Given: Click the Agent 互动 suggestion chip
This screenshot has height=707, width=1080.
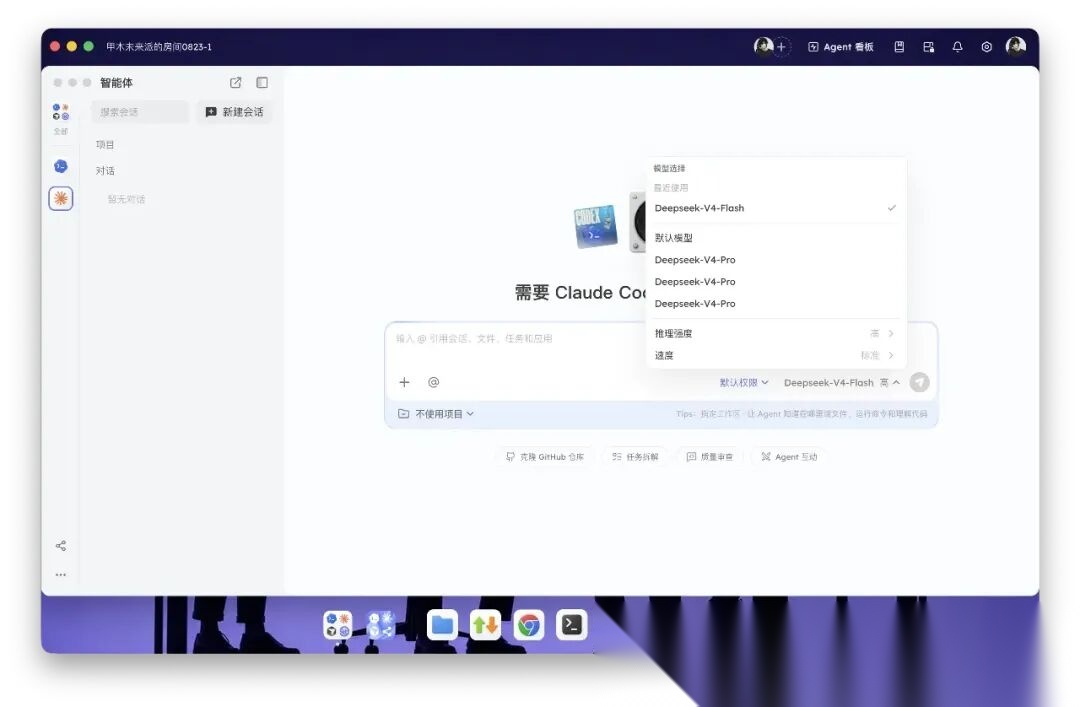Looking at the screenshot, I should tap(789, 457).
